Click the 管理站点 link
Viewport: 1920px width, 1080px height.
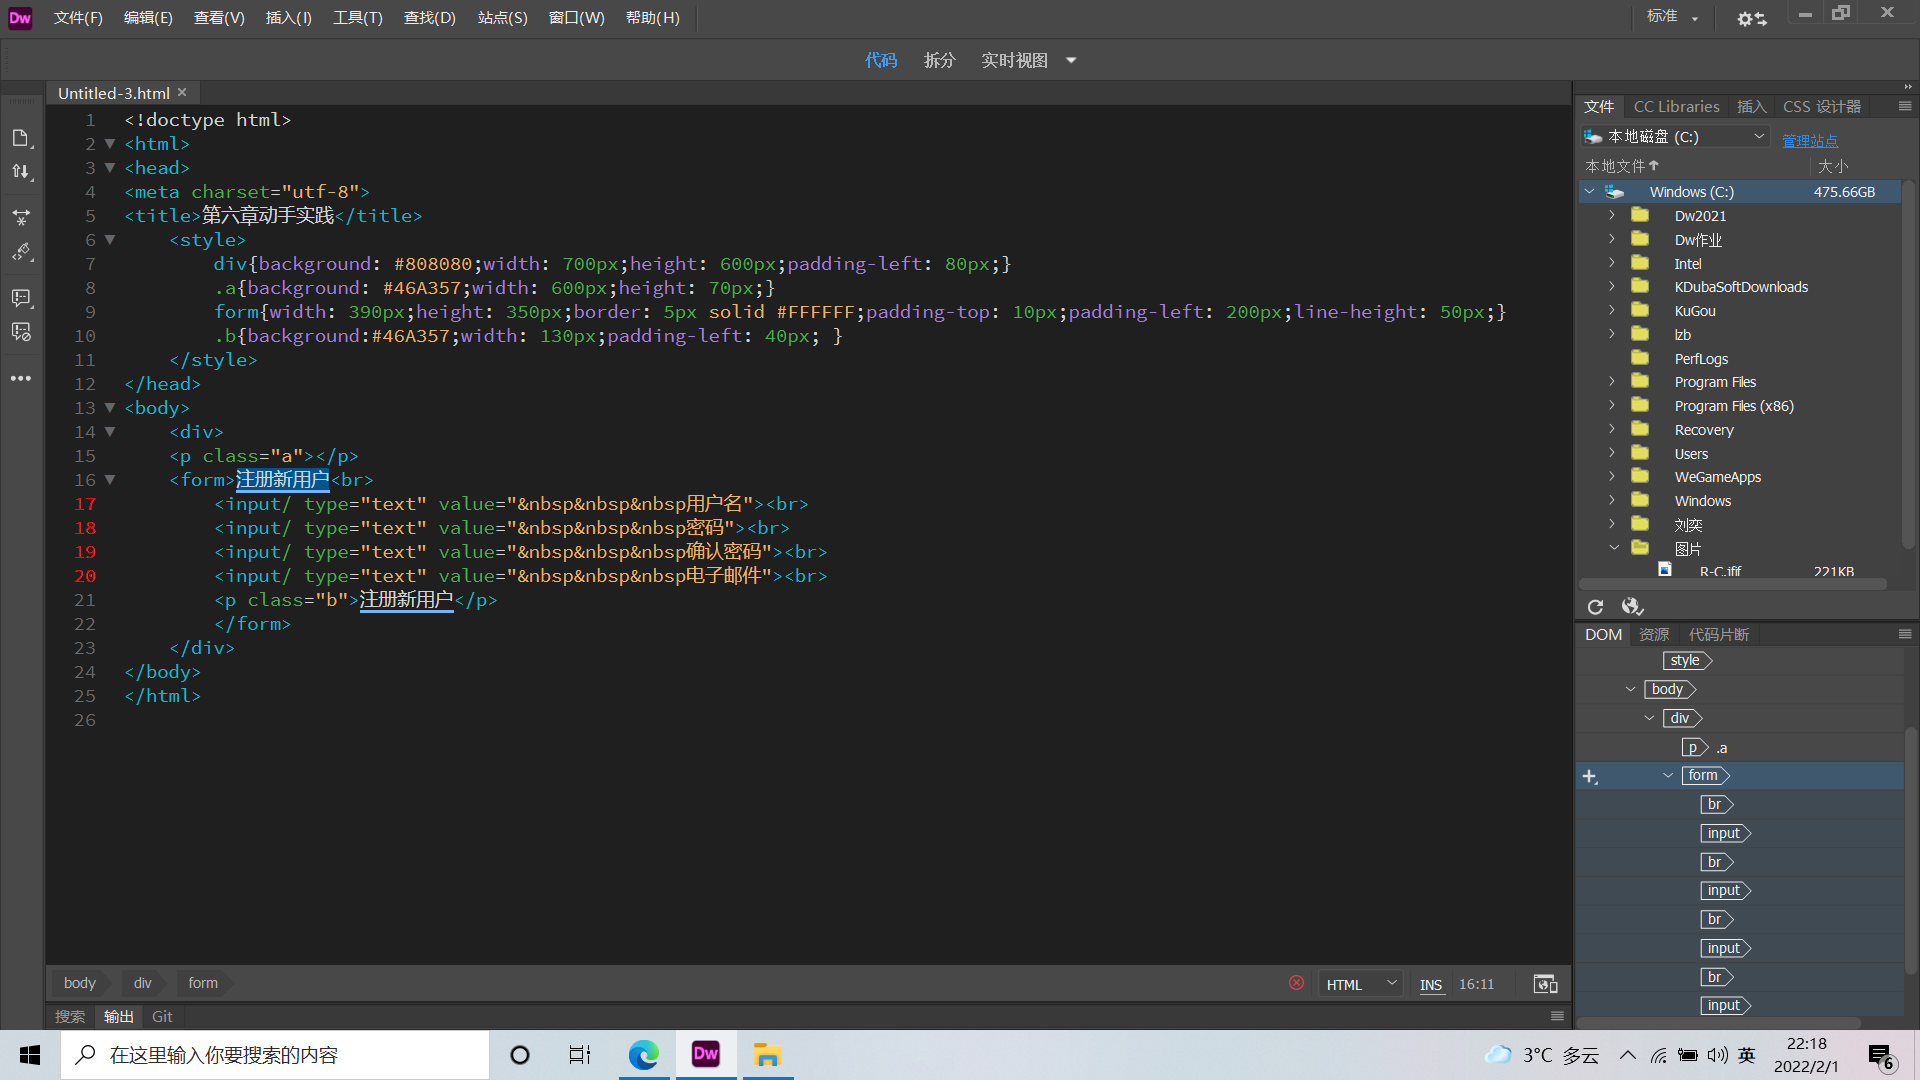pos(1810,140)
